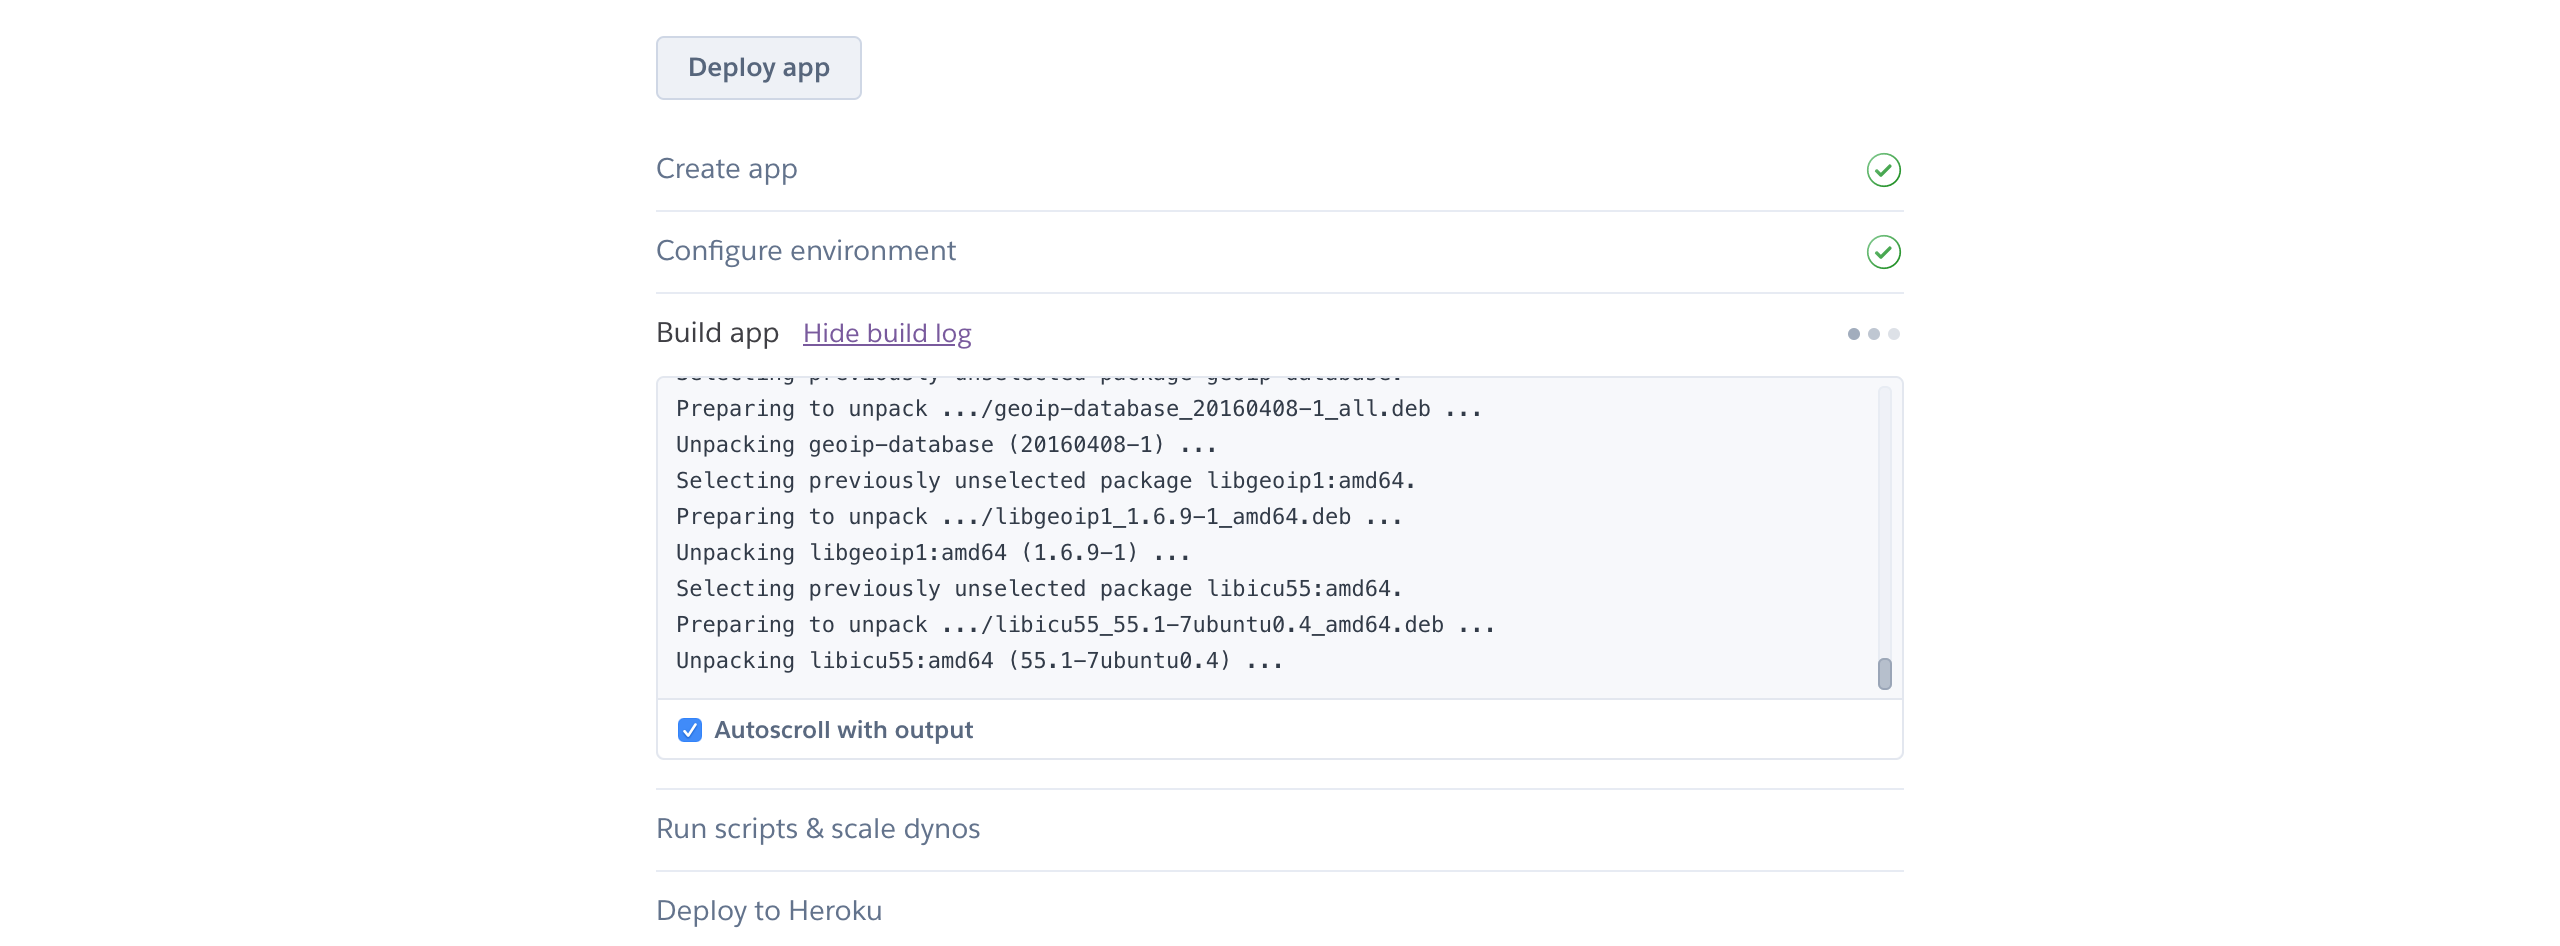Viewport: 2560px width, 946px height.
Task: Click the Autoscroll with output label text
Action: 843,730
